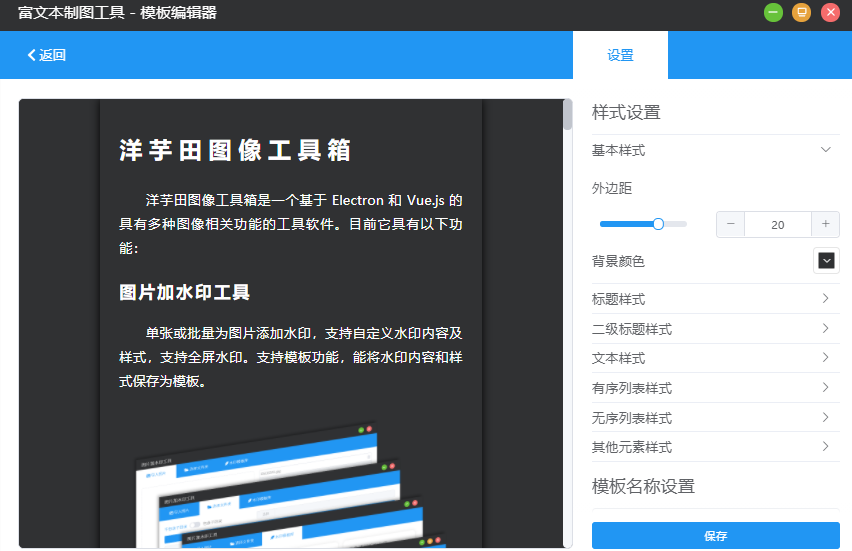Click the blue 保存 button
This screenshot has height=551, width=852.
click(715, 536)
